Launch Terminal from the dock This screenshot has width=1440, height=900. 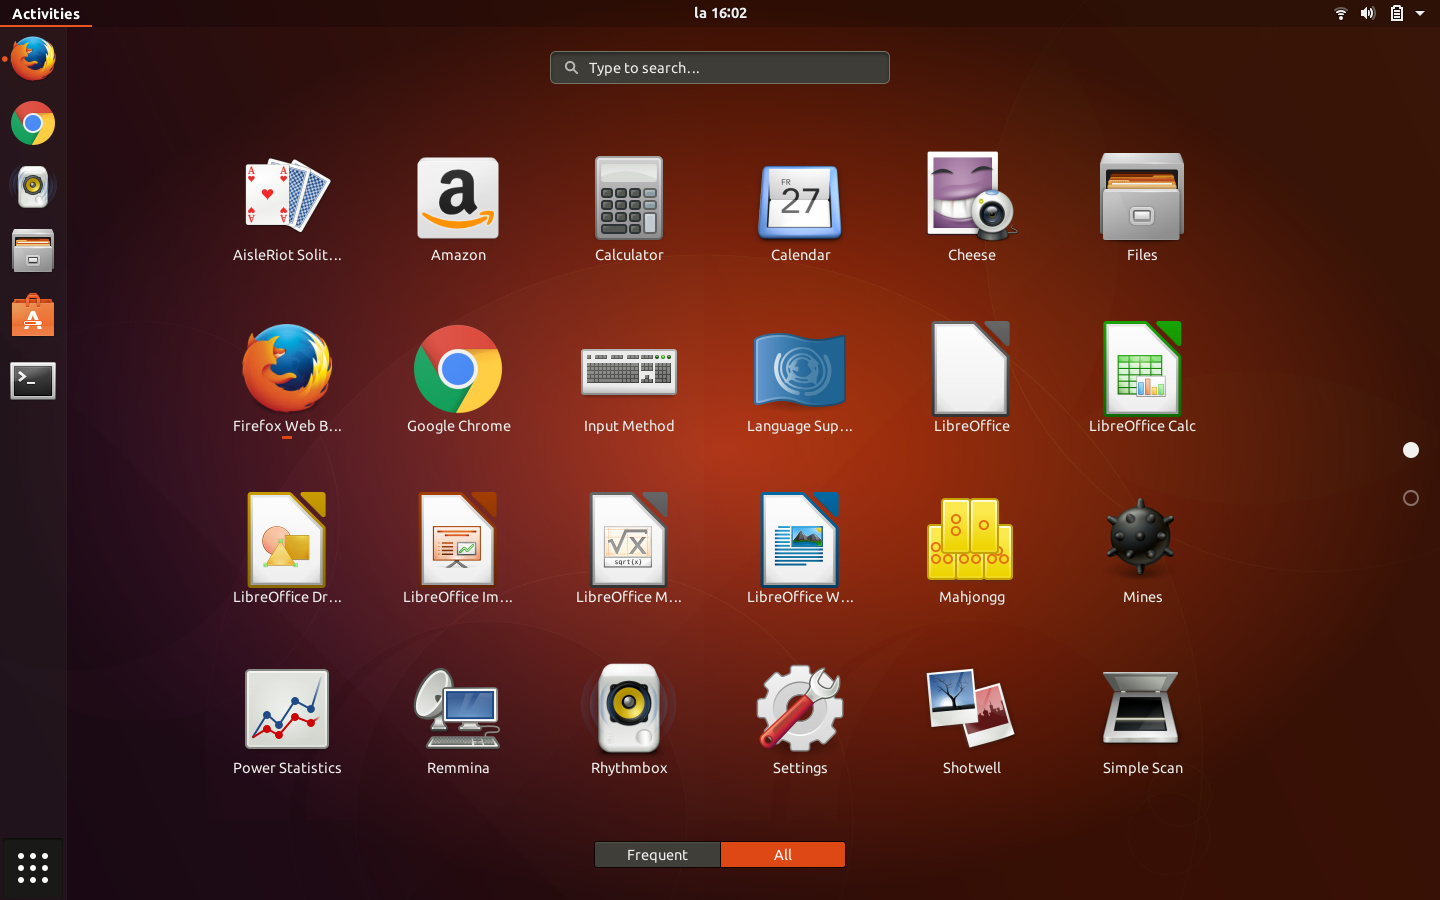tap(33, 381)
